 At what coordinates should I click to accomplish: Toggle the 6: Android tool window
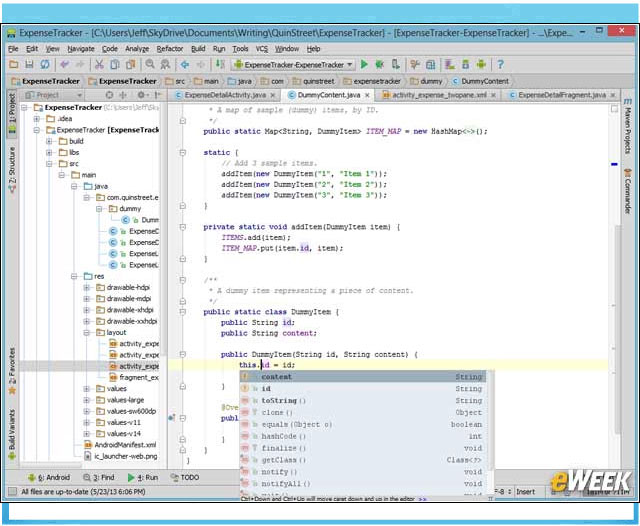(49, 477)
